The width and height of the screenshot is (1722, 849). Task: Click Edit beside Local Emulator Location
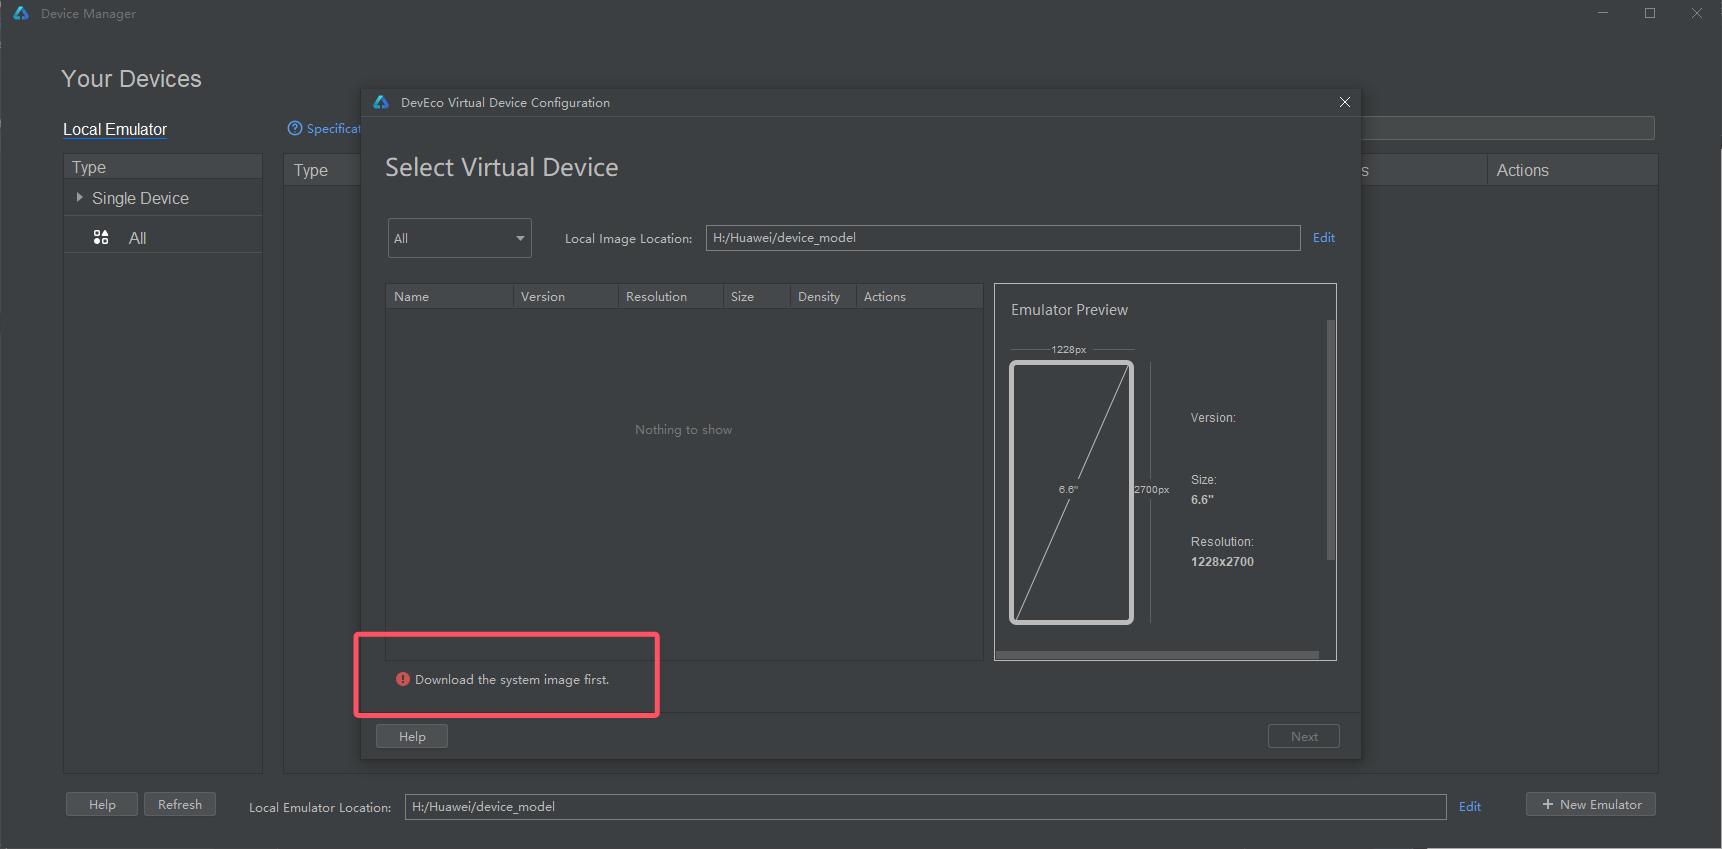point(1470,806)
